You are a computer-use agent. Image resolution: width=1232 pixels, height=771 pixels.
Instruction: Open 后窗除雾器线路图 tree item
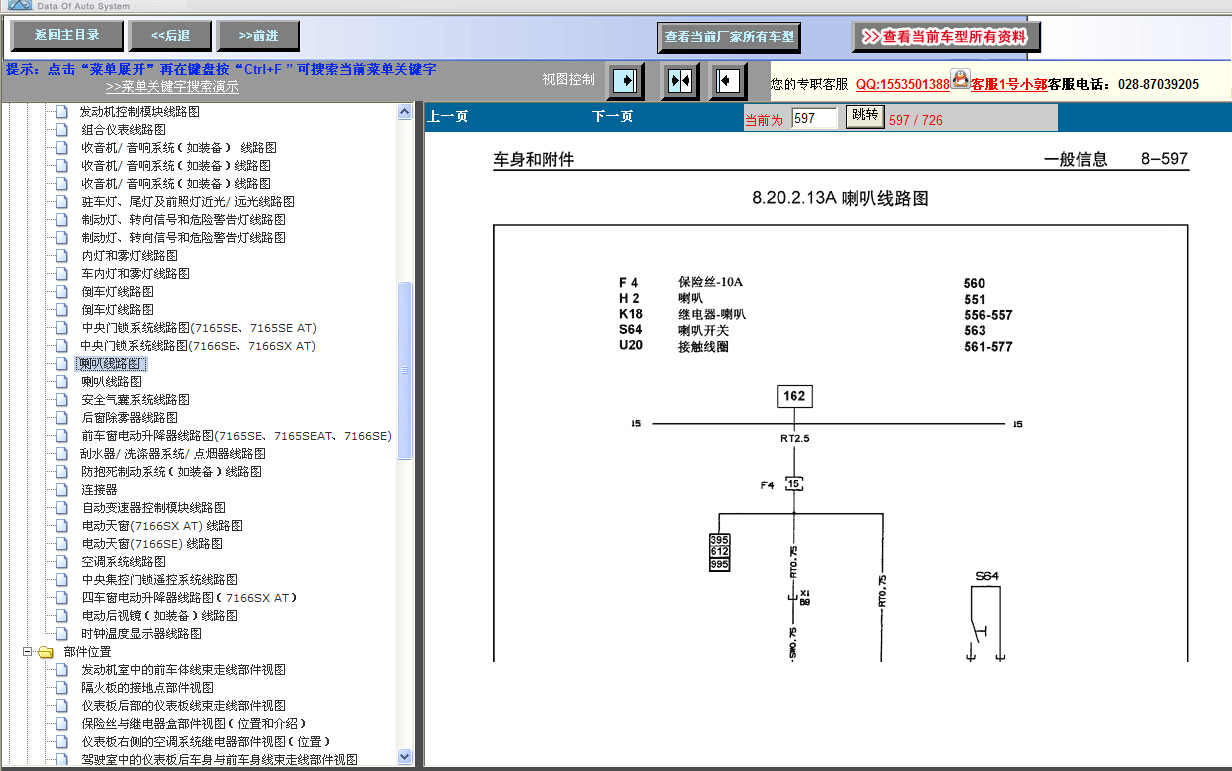(129, 418)
